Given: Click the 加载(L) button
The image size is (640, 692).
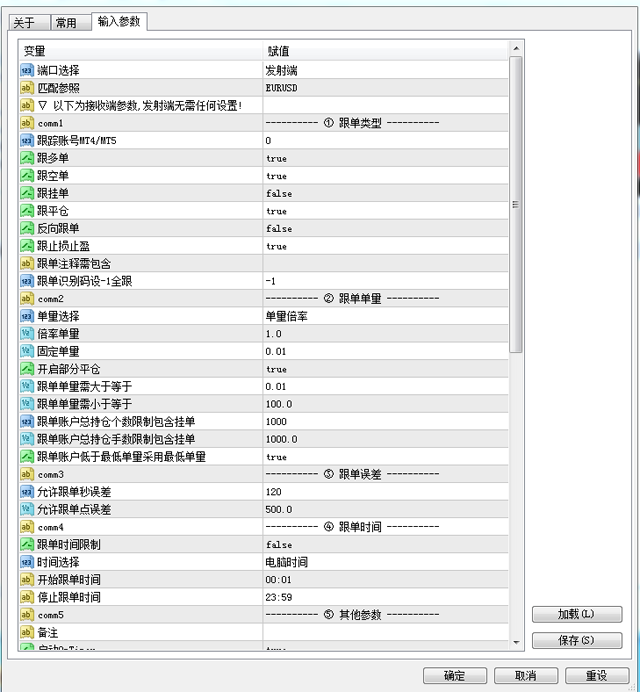Looking at the screenshot, I should tap(576, 614).
